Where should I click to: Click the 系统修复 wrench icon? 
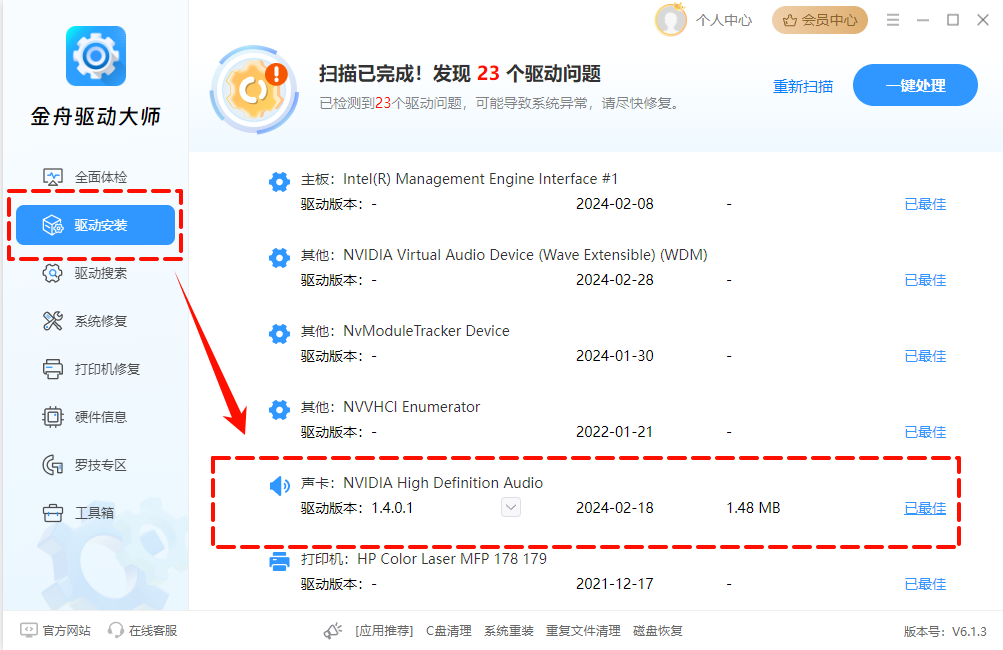pos(52,321)
